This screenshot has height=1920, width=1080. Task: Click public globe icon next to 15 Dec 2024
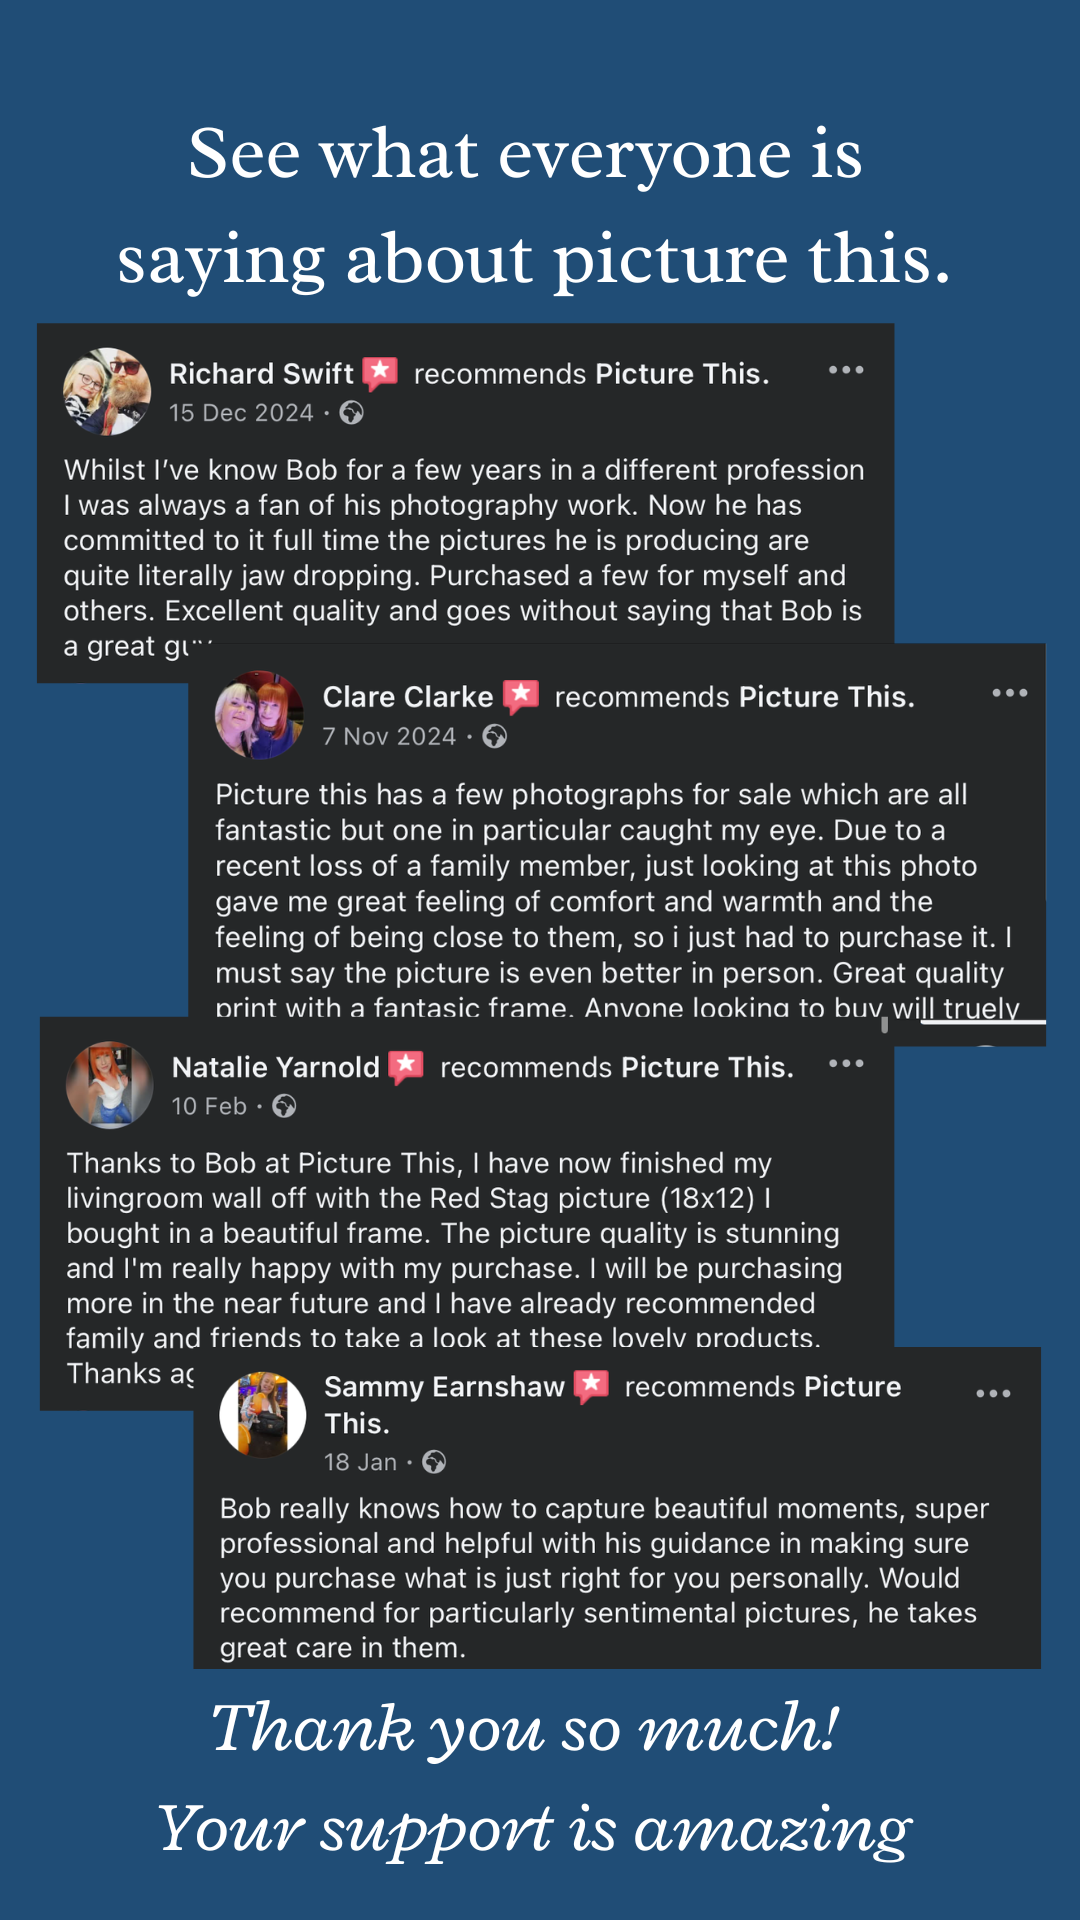(351, 413)
